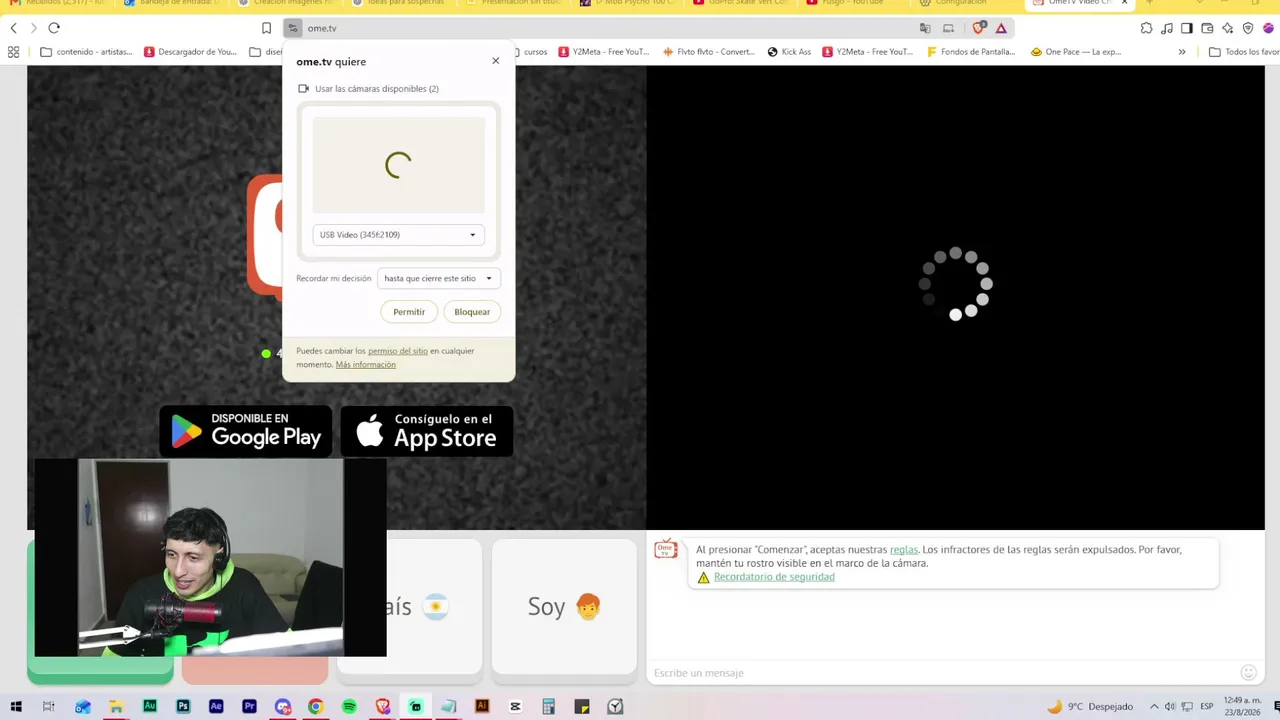
Task: Toggle the browser sidebar panel icon
Action: click(x=1187, y=28)
